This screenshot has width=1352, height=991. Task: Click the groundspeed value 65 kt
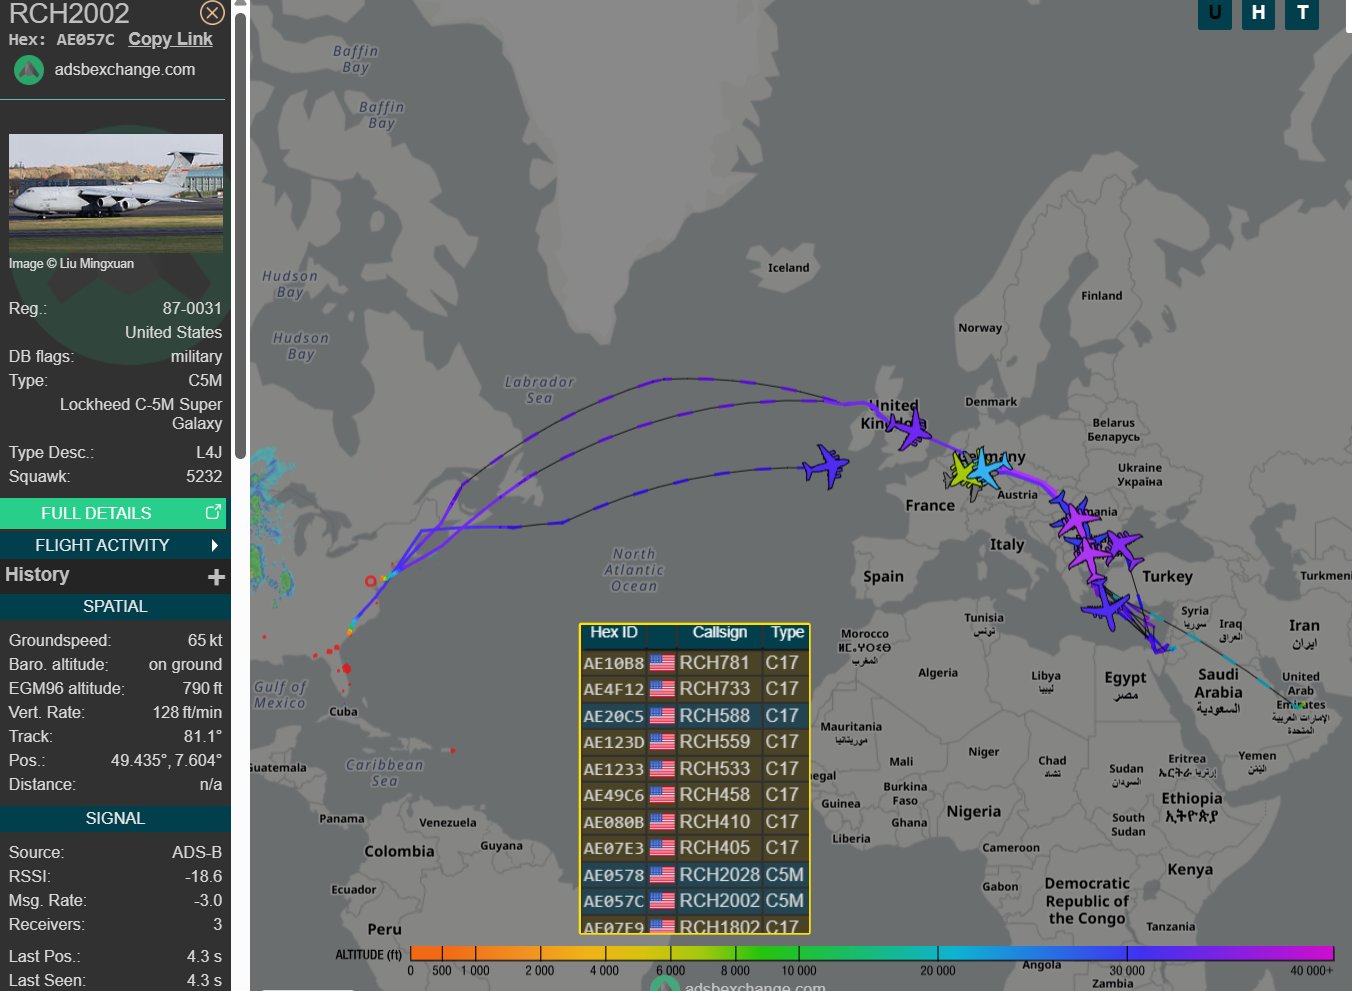(x=205, y=641)
